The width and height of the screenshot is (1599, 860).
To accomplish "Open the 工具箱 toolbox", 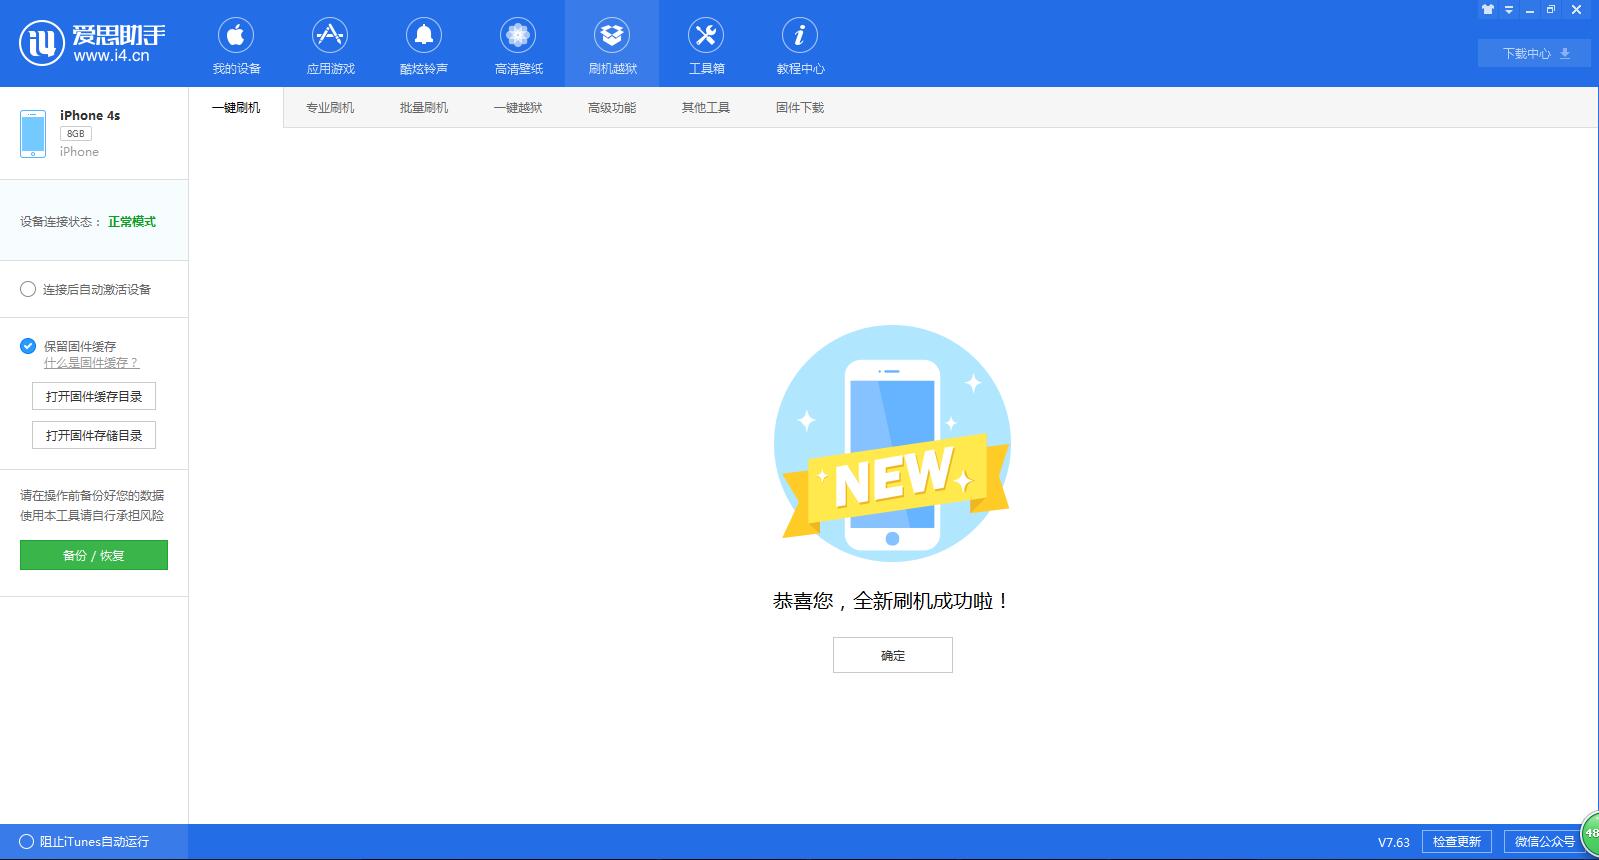I will [706, 45].
